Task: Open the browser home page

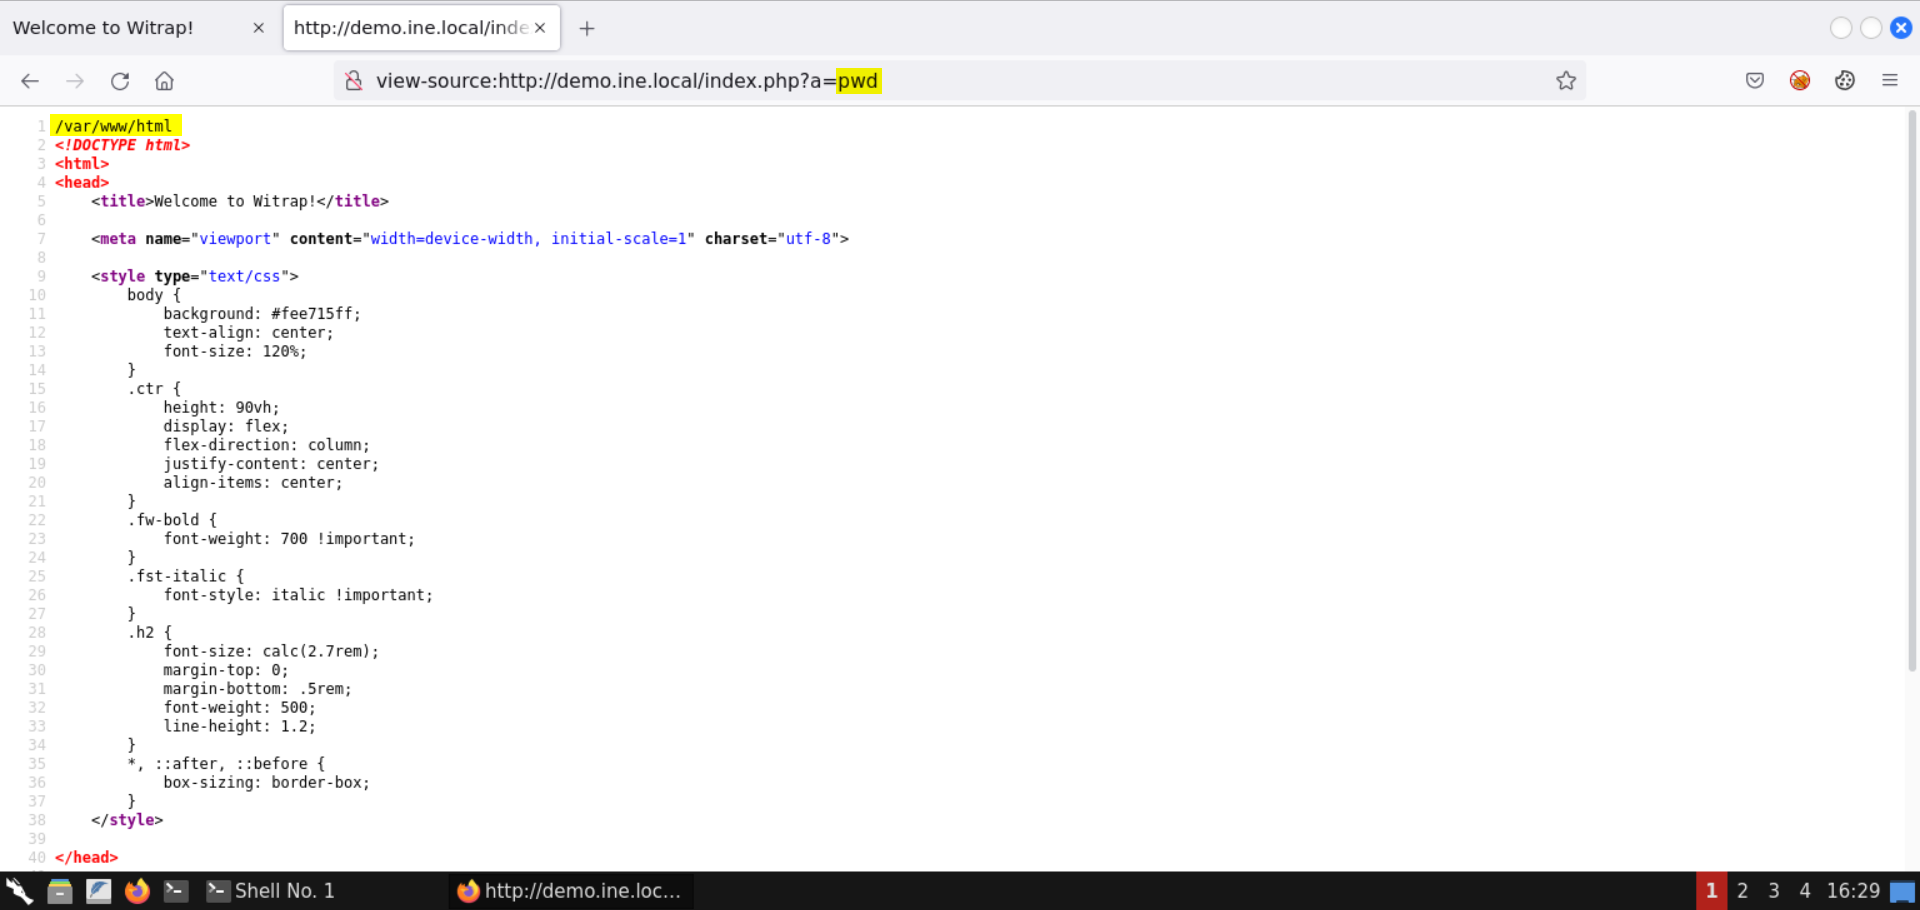Action: coord(164,81)
